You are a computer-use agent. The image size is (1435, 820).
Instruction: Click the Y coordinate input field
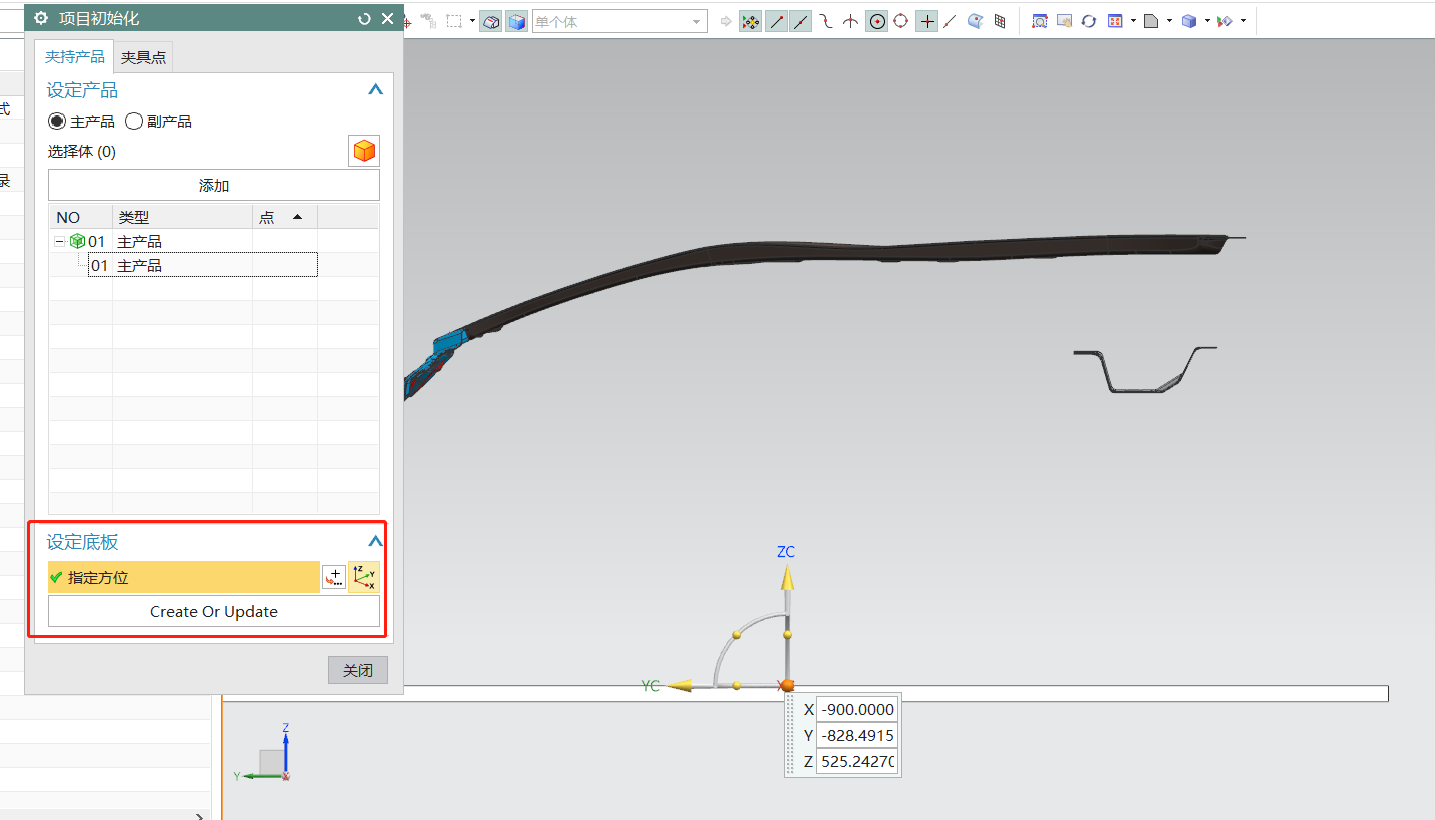coord(857,735)
